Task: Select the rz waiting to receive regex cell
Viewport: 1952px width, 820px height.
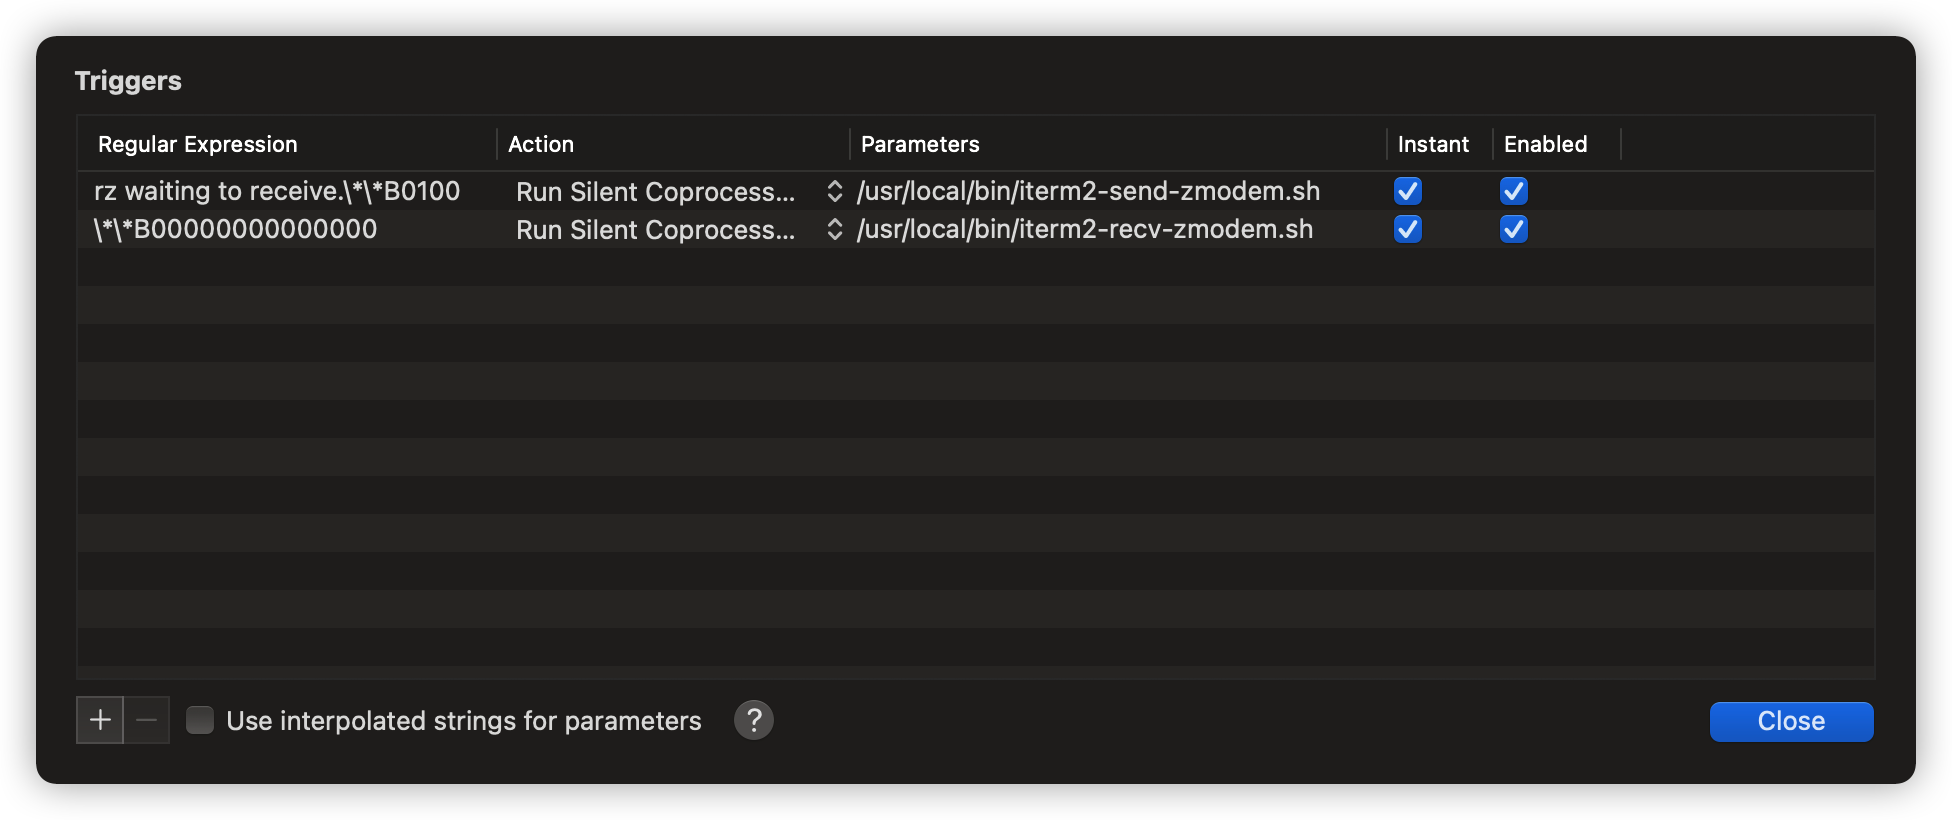Action: tap(277, 191)
